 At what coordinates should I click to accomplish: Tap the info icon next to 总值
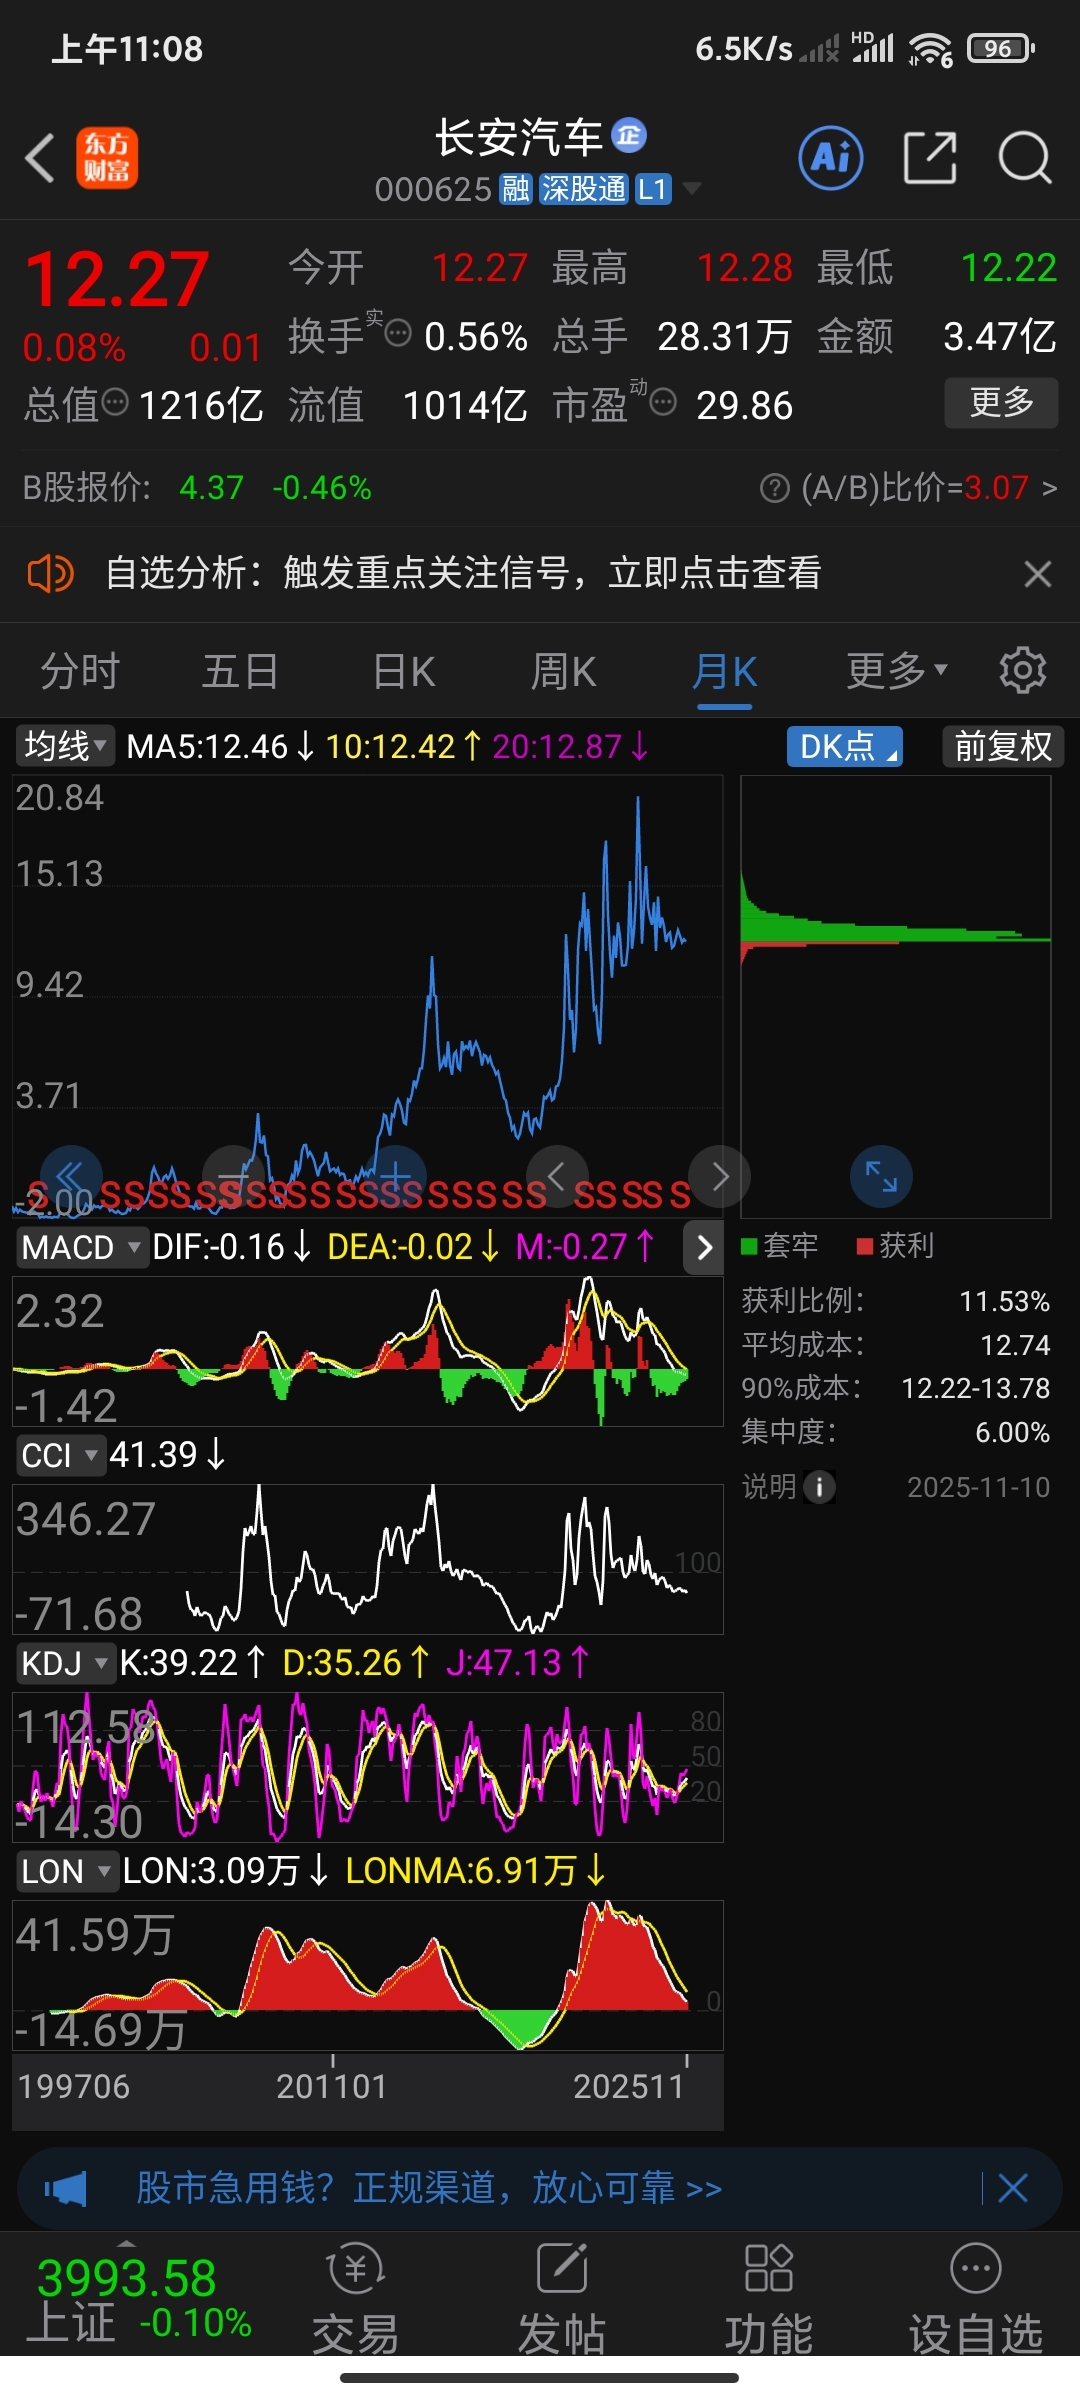(115, 402)
